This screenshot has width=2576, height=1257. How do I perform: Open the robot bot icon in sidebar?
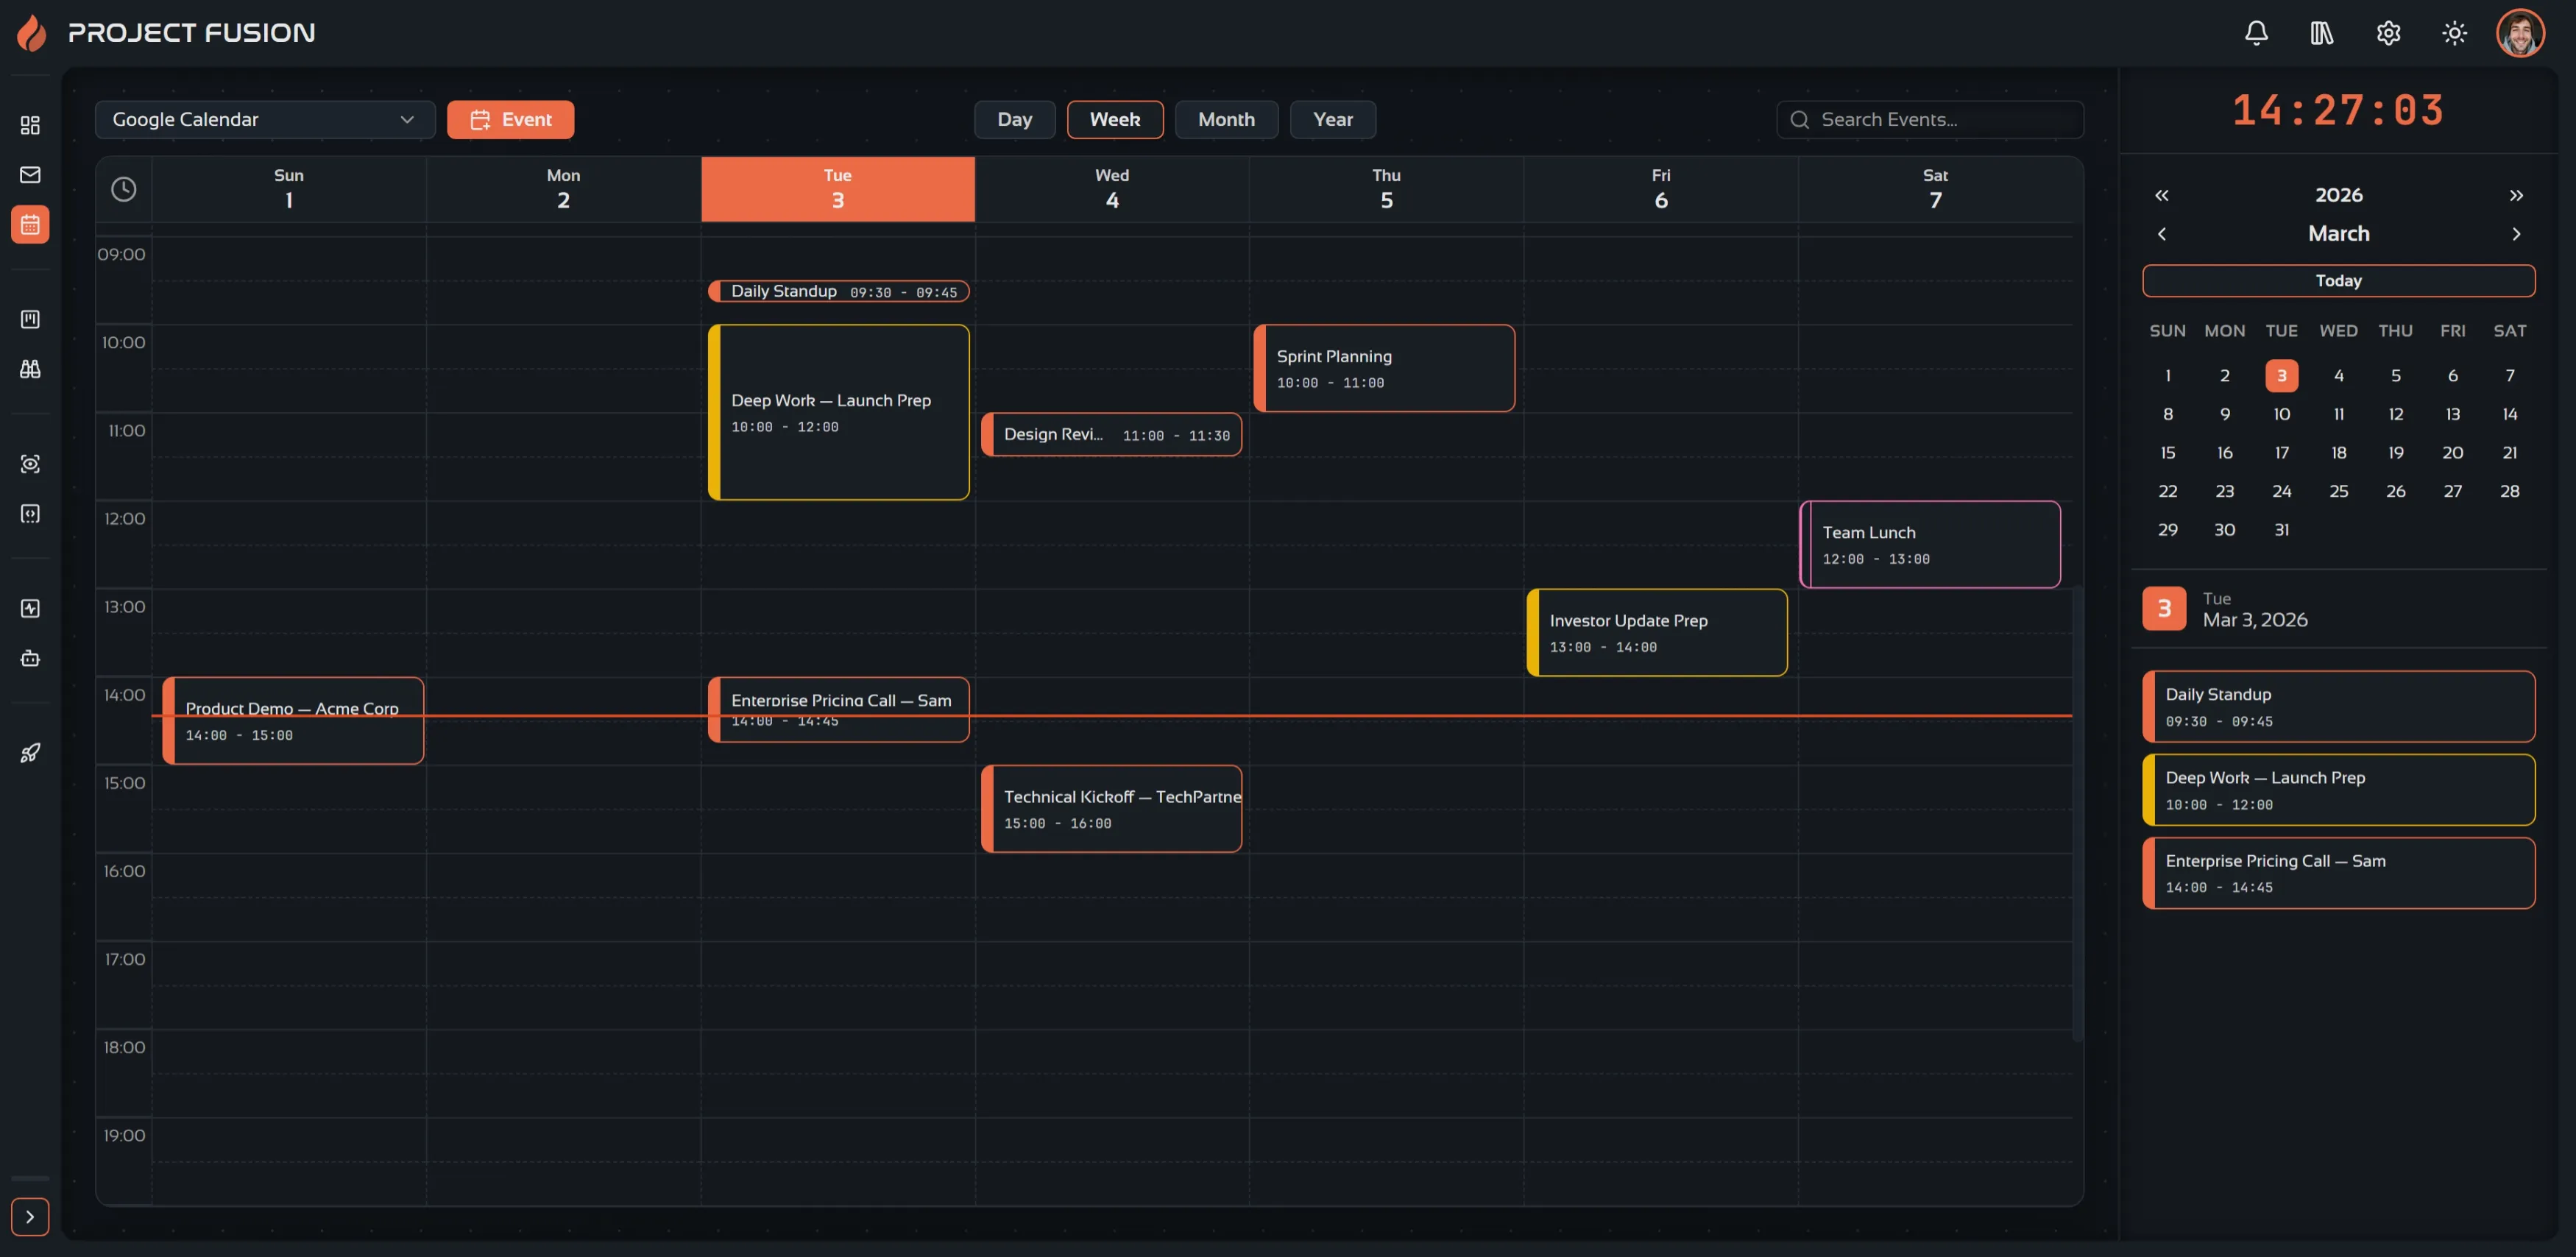(30, 658)
